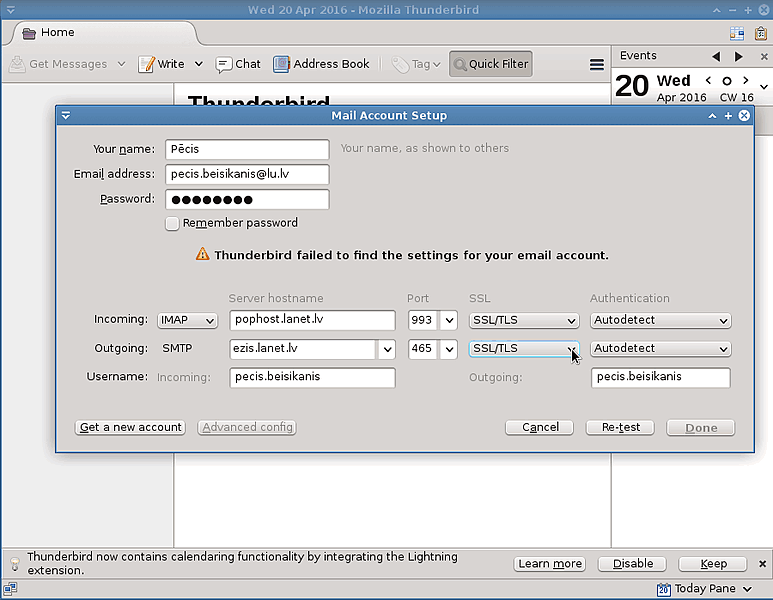Focus the Password field
773x600 pixels.
click(247, 200)
